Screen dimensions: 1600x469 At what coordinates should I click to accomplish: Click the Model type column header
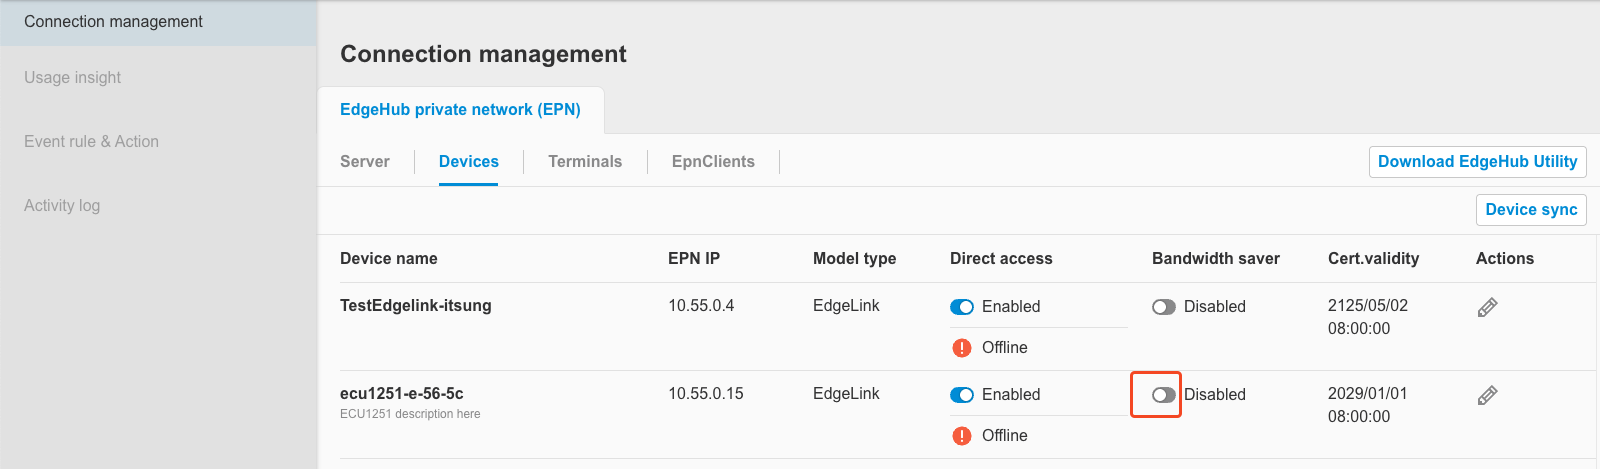pos(854,259)
